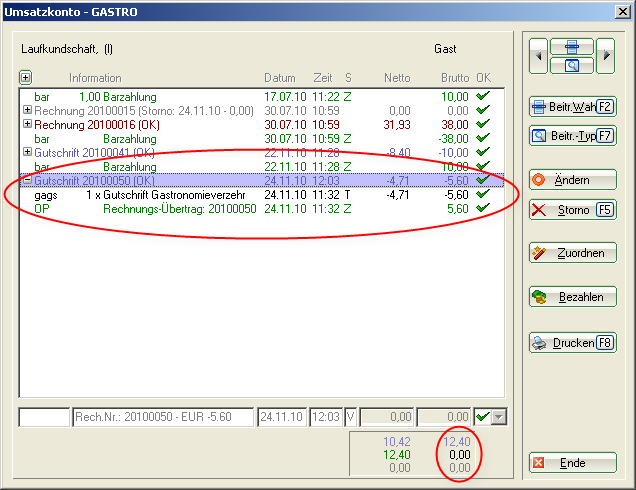
Task: Click the Brutto column header
Action: 455,77
